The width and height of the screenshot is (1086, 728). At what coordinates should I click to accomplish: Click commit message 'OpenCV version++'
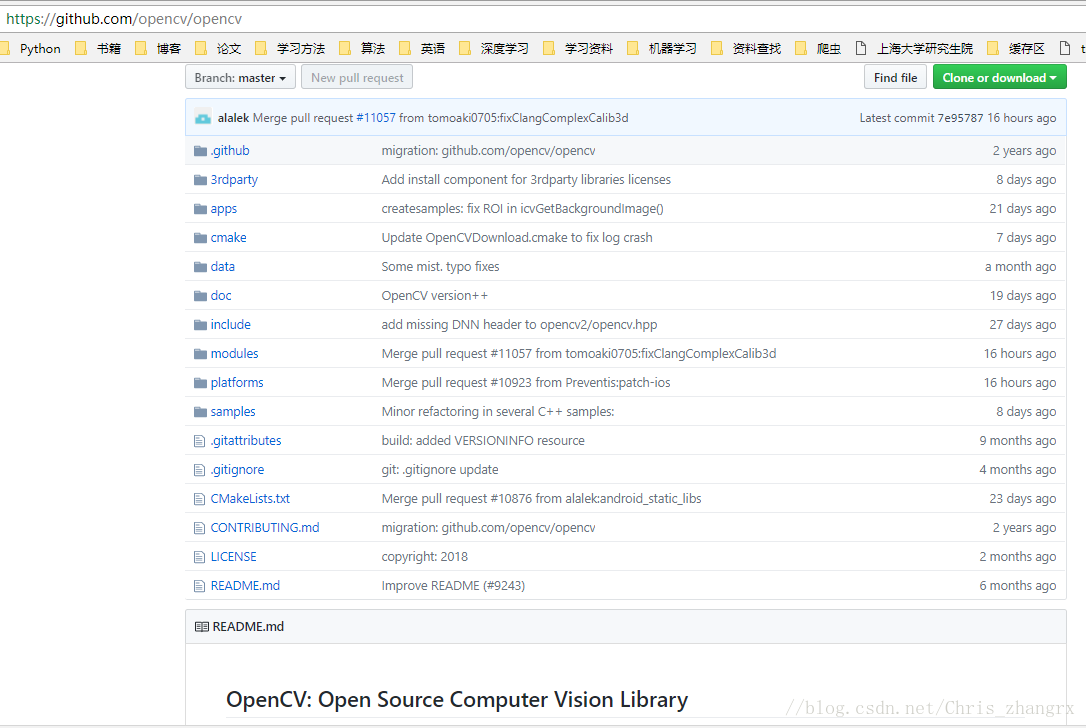pos(434,296)
